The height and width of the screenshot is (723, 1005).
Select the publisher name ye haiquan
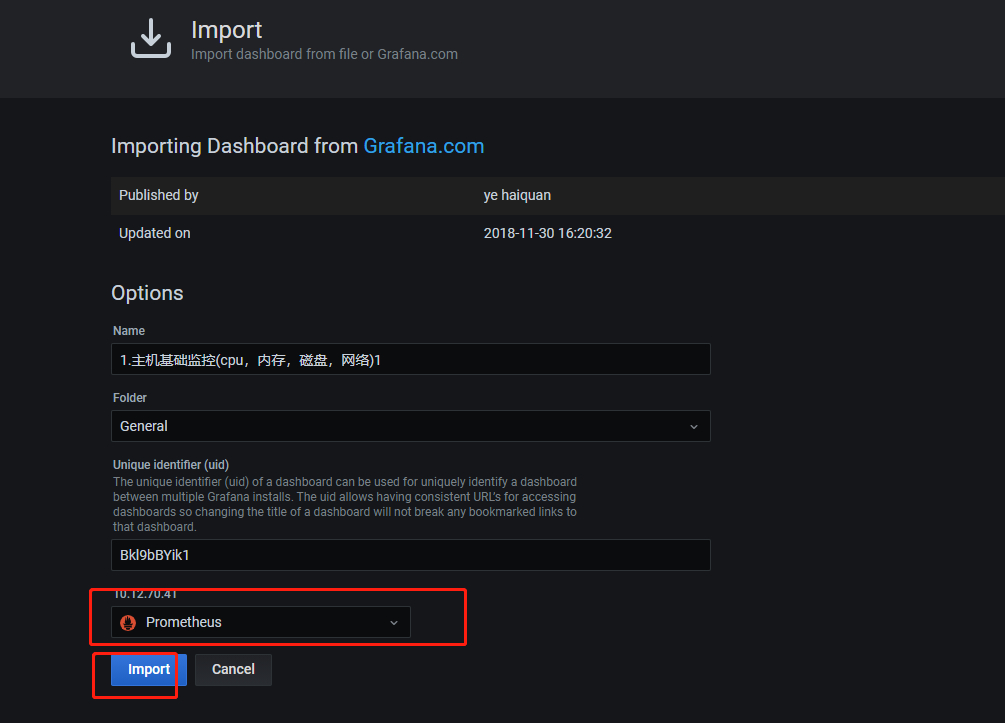point(517,195)
